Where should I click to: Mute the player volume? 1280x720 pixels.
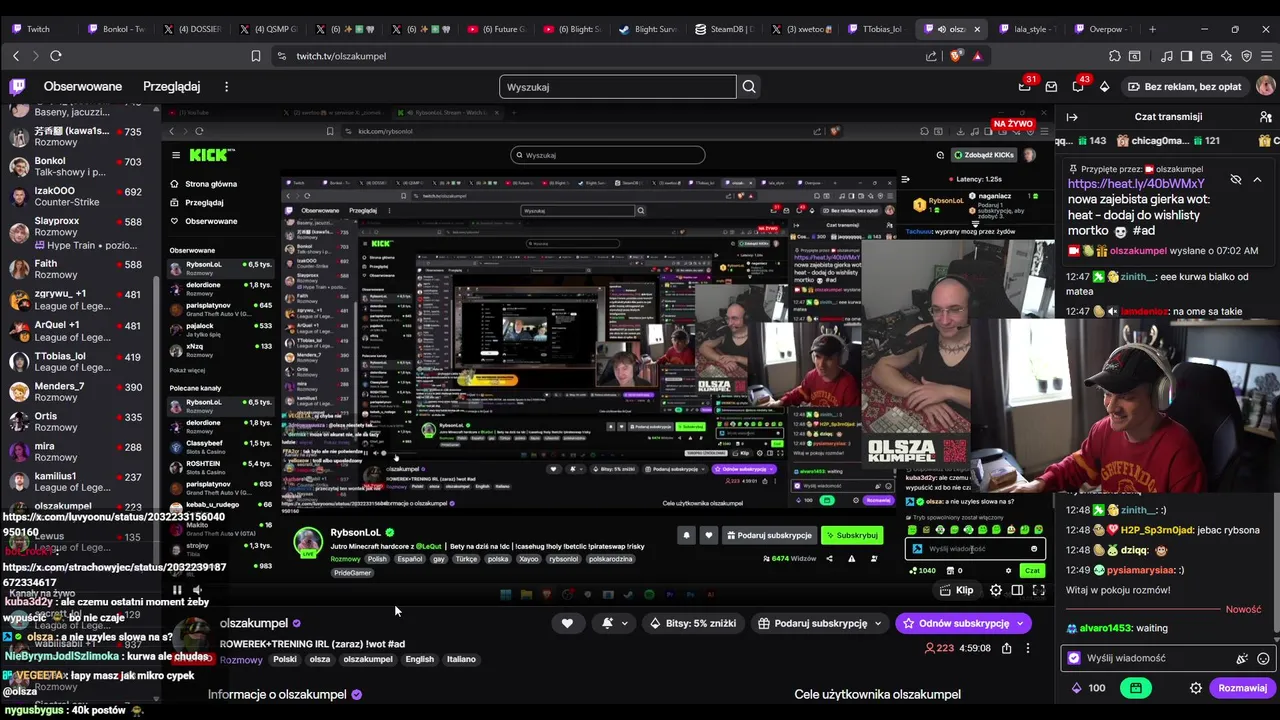(x=197, y=590)
